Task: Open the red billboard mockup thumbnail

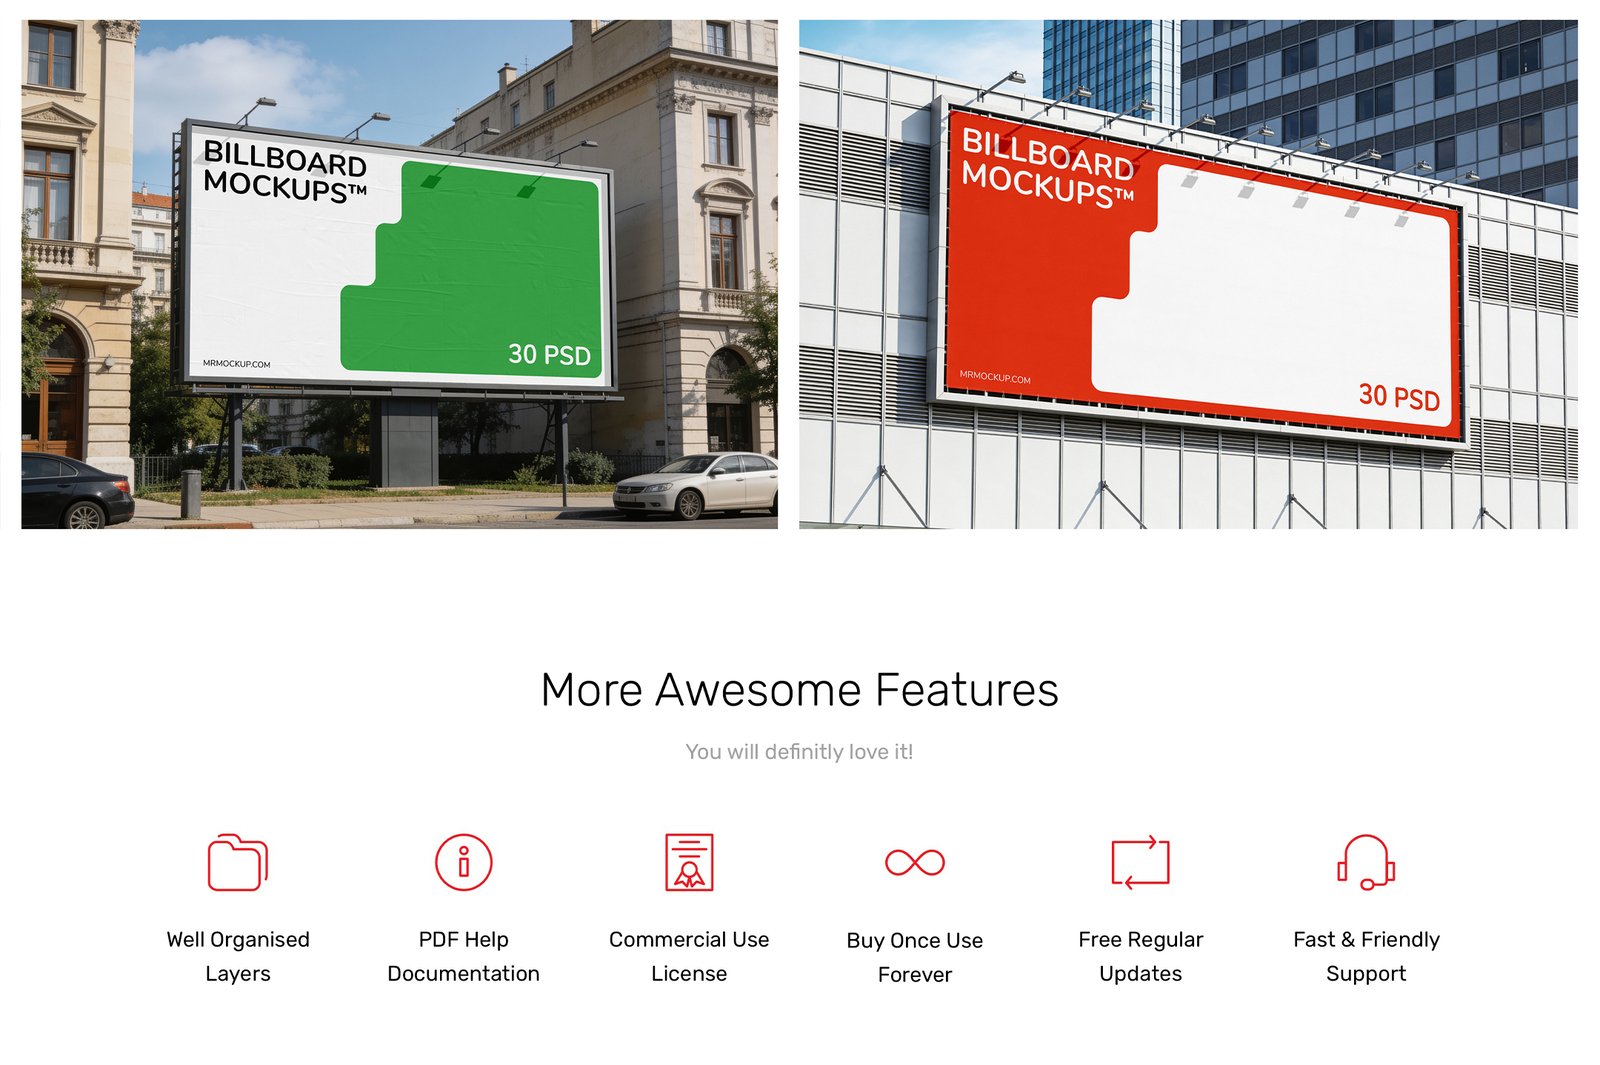Action: [x=1188, y=274]
